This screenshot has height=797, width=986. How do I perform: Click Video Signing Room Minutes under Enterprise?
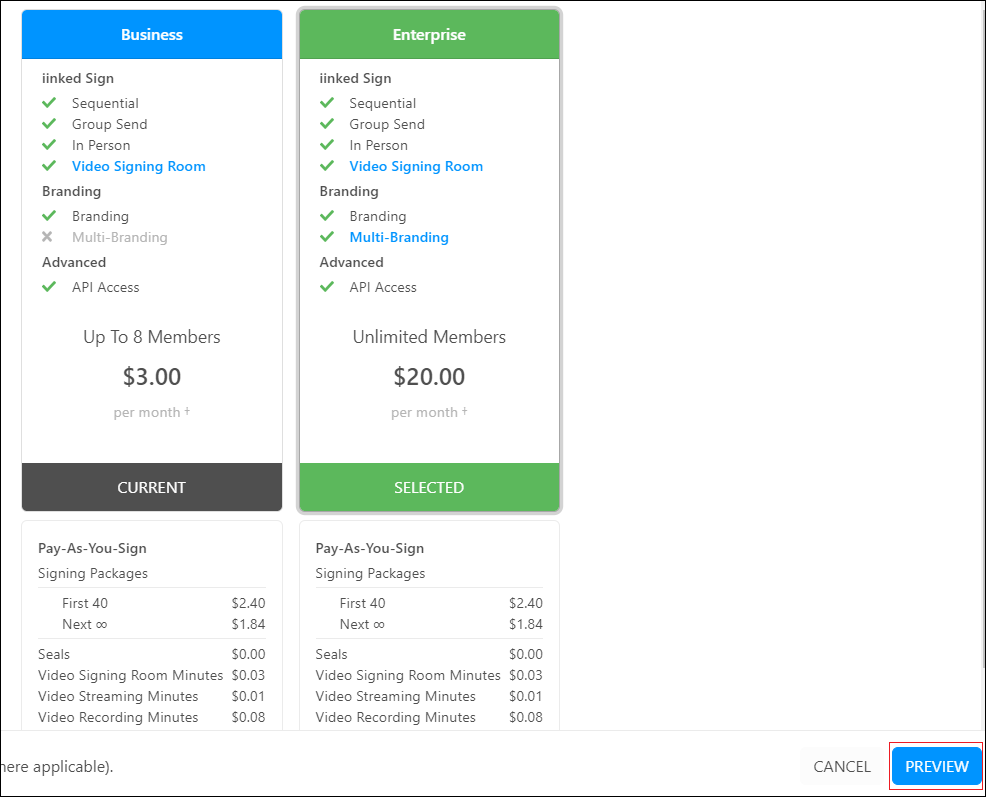point(408,675)
